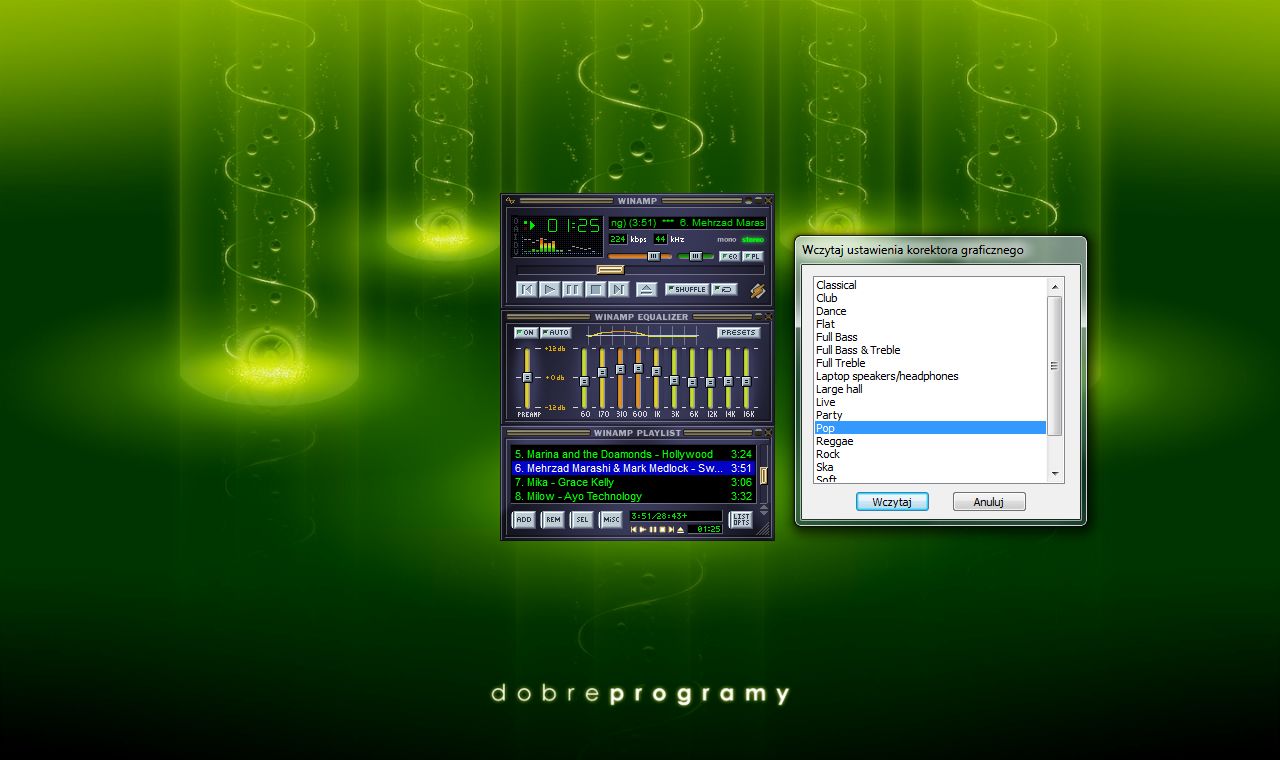Stop playback with main Winamp stop button
Image resolution: width=1280 pixels, height=760 pixels.
click(596, 290)
